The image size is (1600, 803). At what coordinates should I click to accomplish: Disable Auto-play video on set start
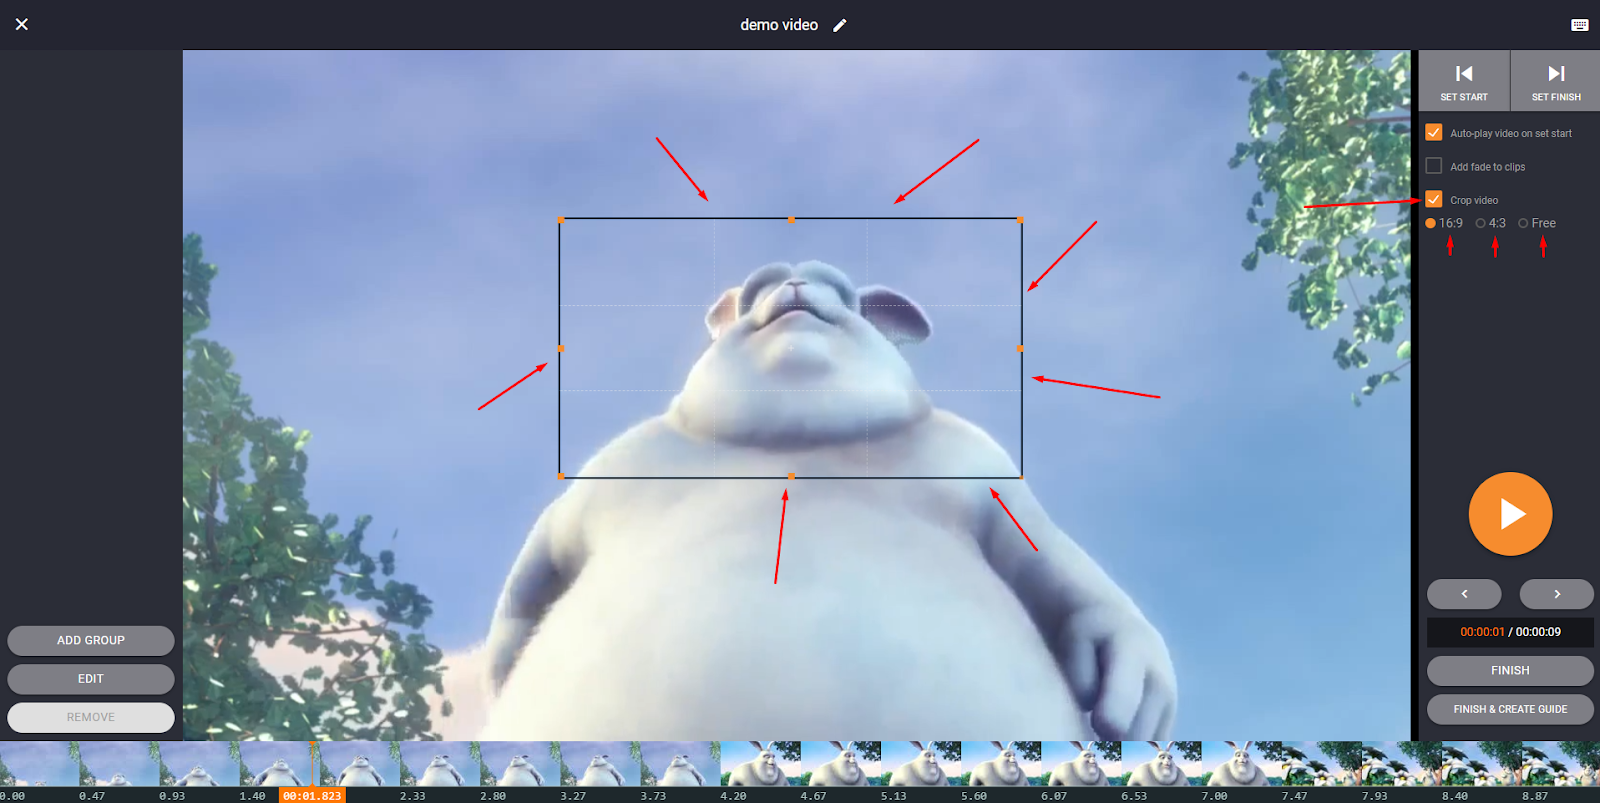point(1434,132)
